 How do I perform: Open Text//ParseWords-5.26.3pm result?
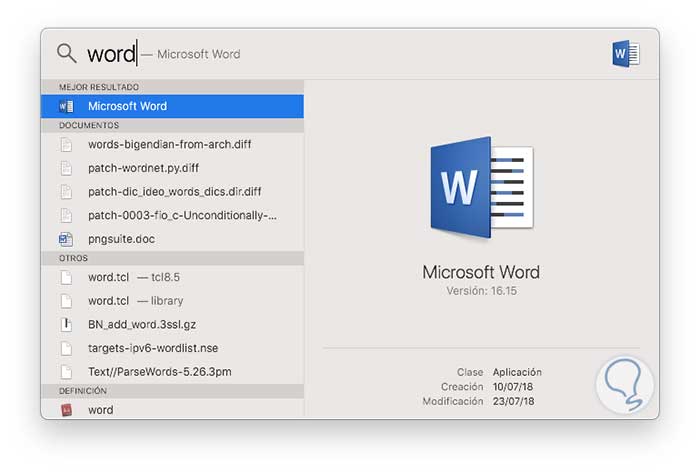pyautogui.click(x=172, y=372)
